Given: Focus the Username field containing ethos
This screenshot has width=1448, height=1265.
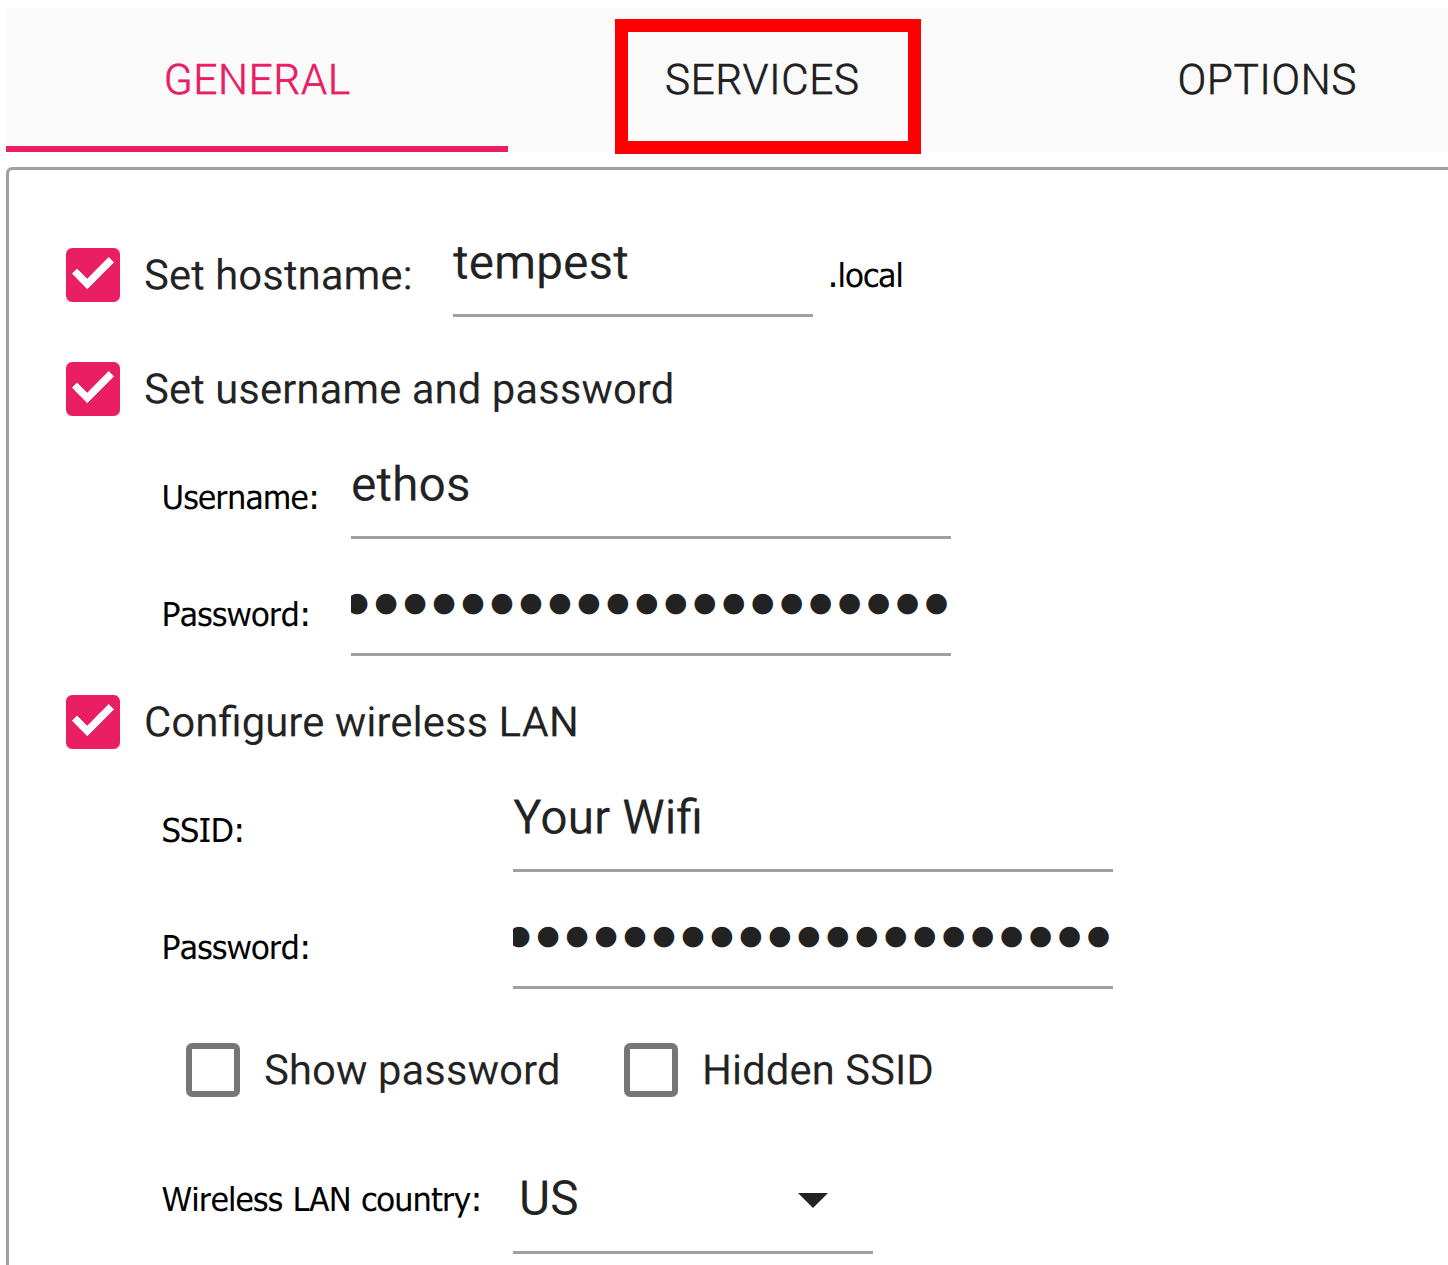Looking at the screenshot, I should pyautogui.click(x=650, y=489).
